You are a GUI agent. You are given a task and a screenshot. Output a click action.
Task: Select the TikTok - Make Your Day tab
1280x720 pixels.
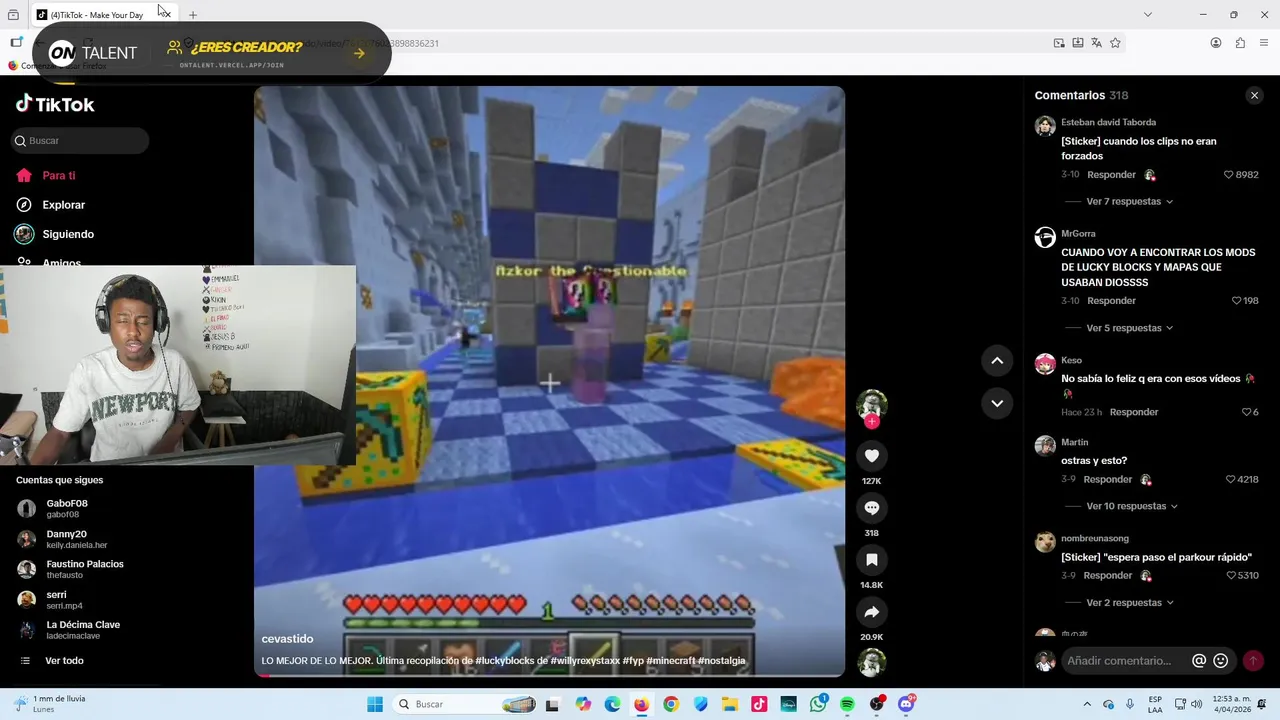point(102,15)
